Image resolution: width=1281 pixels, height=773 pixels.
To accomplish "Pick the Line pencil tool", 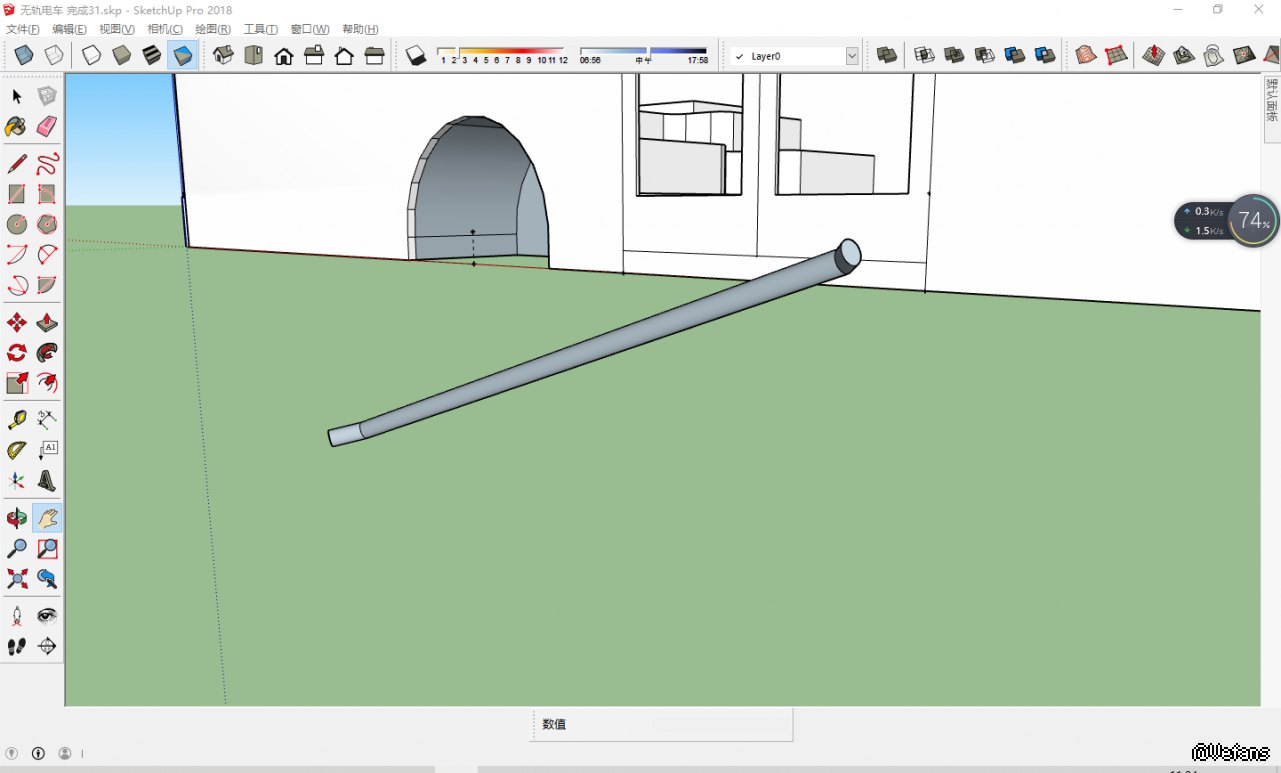I will pos(17,164).
